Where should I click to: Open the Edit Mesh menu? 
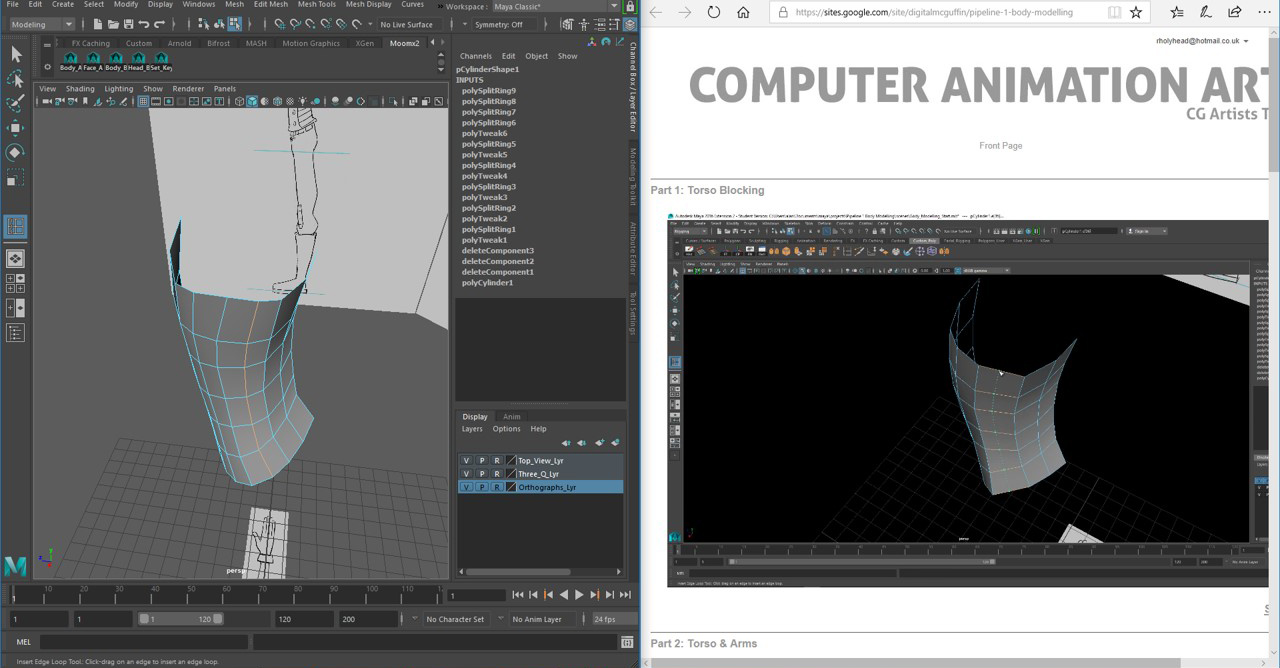tap(271, 5)
